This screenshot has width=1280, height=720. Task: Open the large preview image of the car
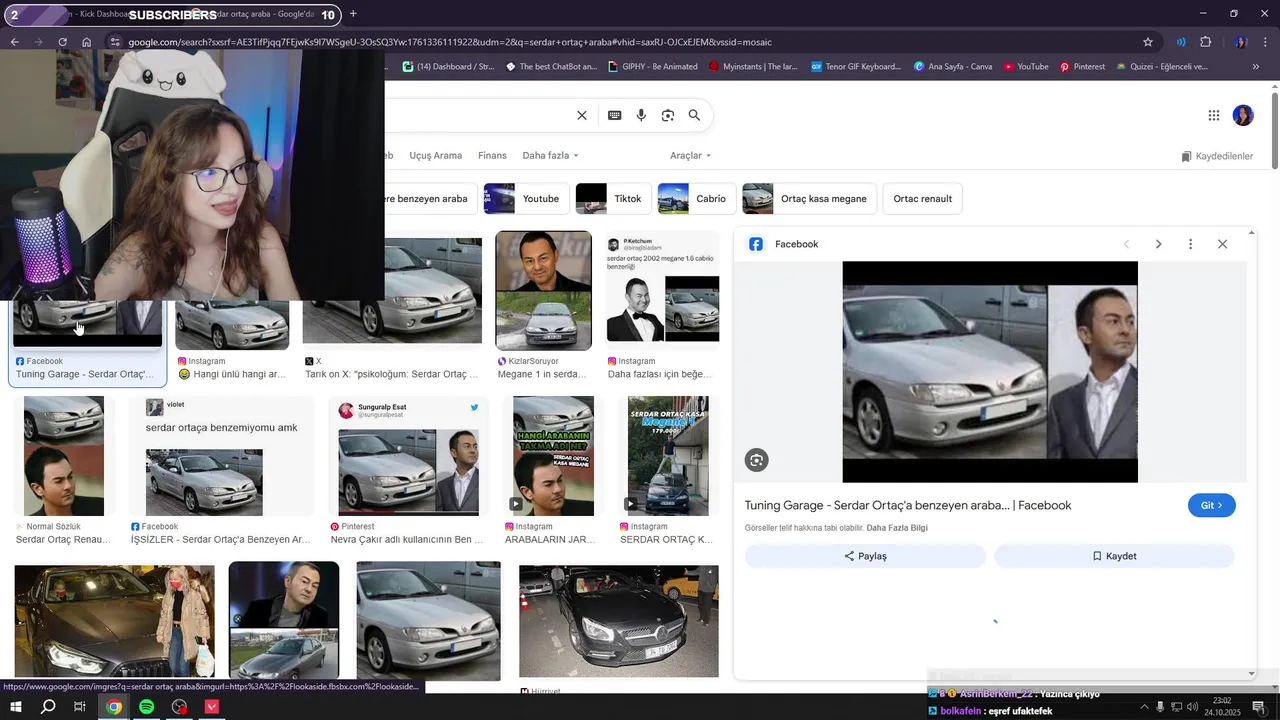[x=990, y=372]
